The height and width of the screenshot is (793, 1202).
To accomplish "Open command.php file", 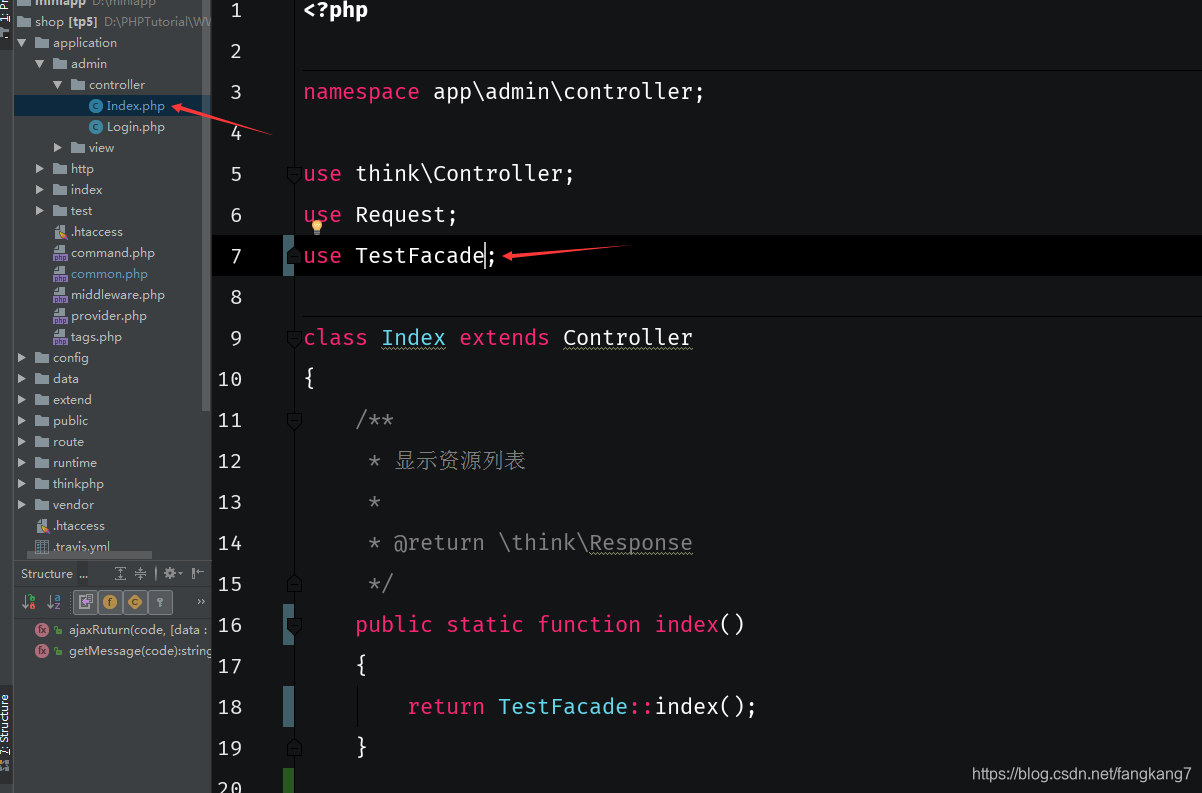I will 113,253.
